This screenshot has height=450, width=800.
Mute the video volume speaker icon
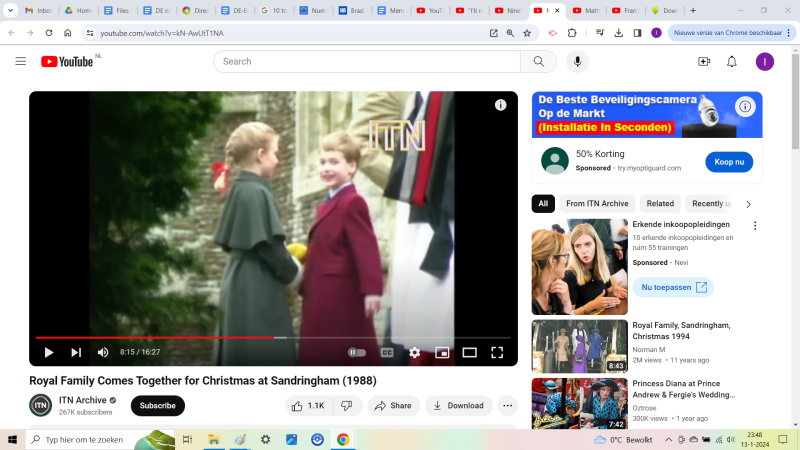pyautogui.click(x=103, y=352)
